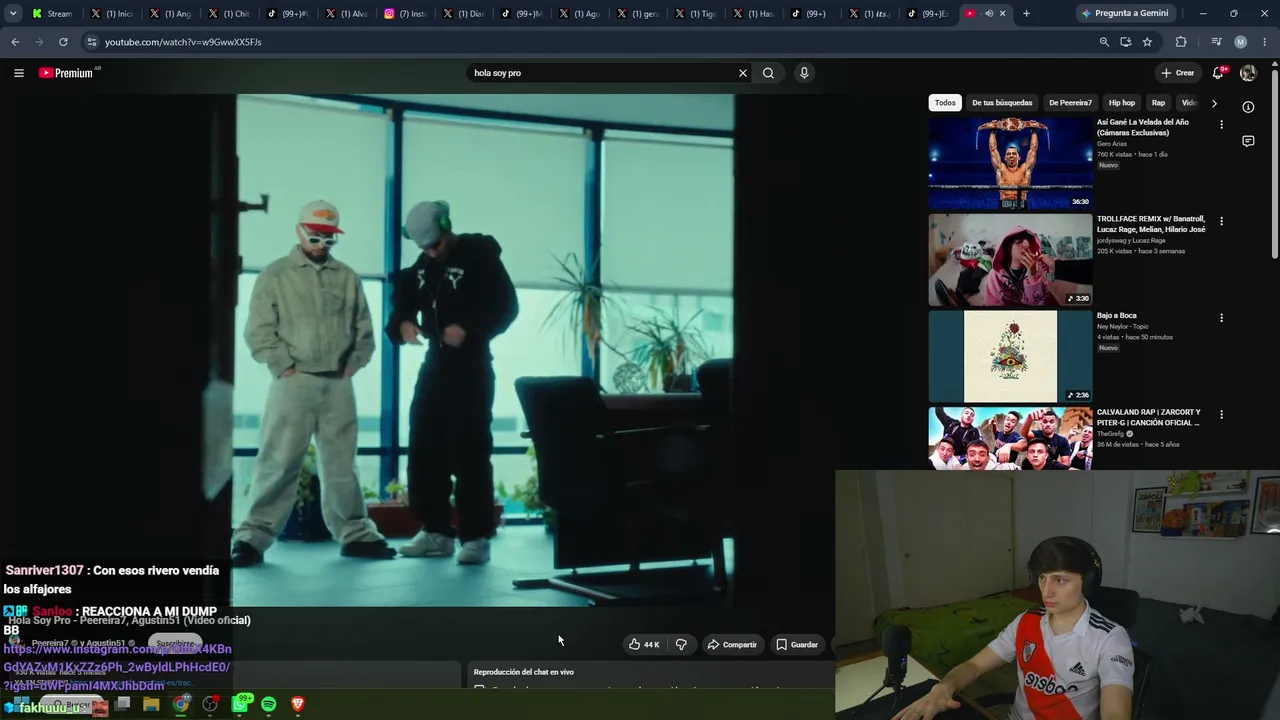Run search with the magnifying glass button

point(768,73)
